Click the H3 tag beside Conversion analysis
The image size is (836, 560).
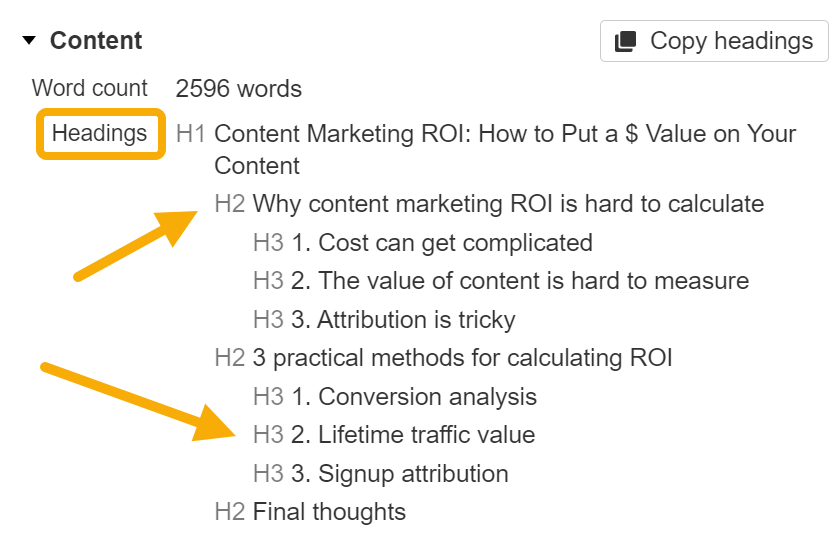[x=268, y=397]
